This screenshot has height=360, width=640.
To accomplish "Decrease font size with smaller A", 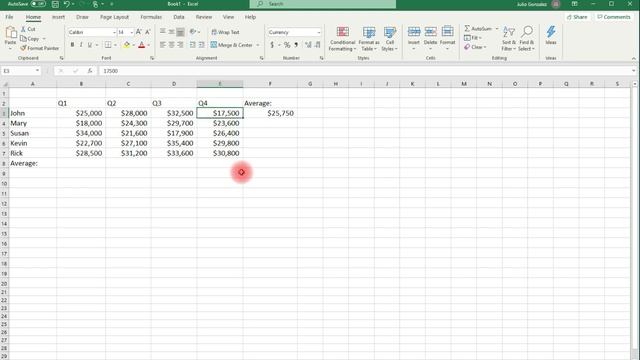I will (x=147, y=32).
